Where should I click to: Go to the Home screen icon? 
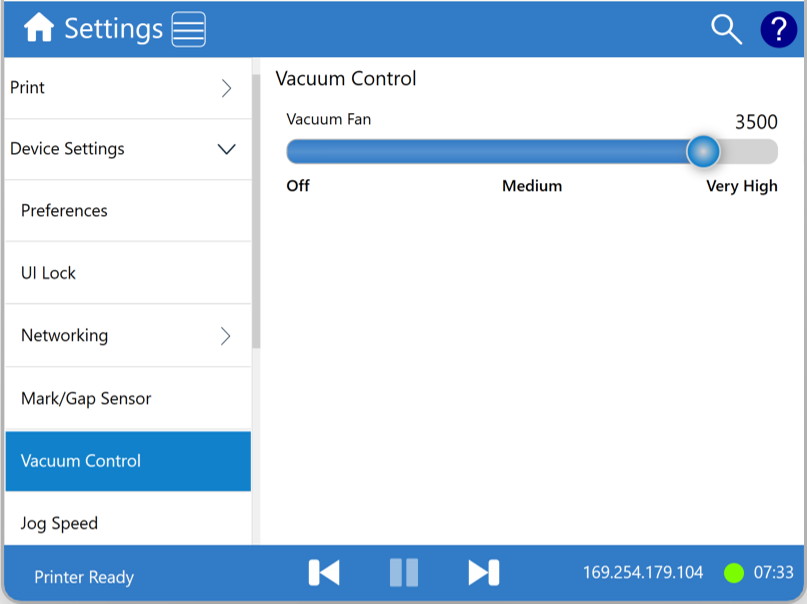(39, 29)
